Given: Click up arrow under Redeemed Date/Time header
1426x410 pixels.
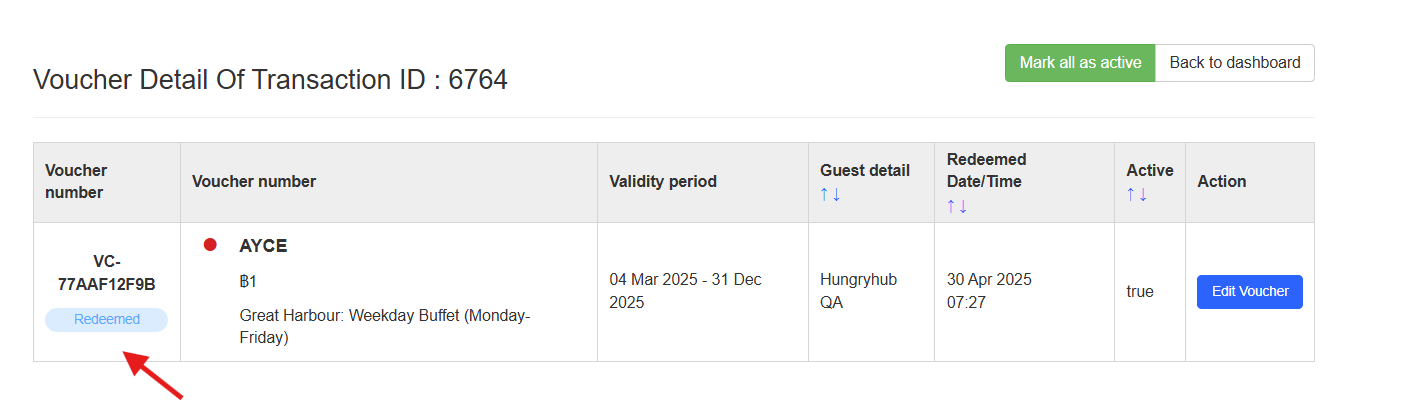Looking at the screenshot, I should 951,206.
